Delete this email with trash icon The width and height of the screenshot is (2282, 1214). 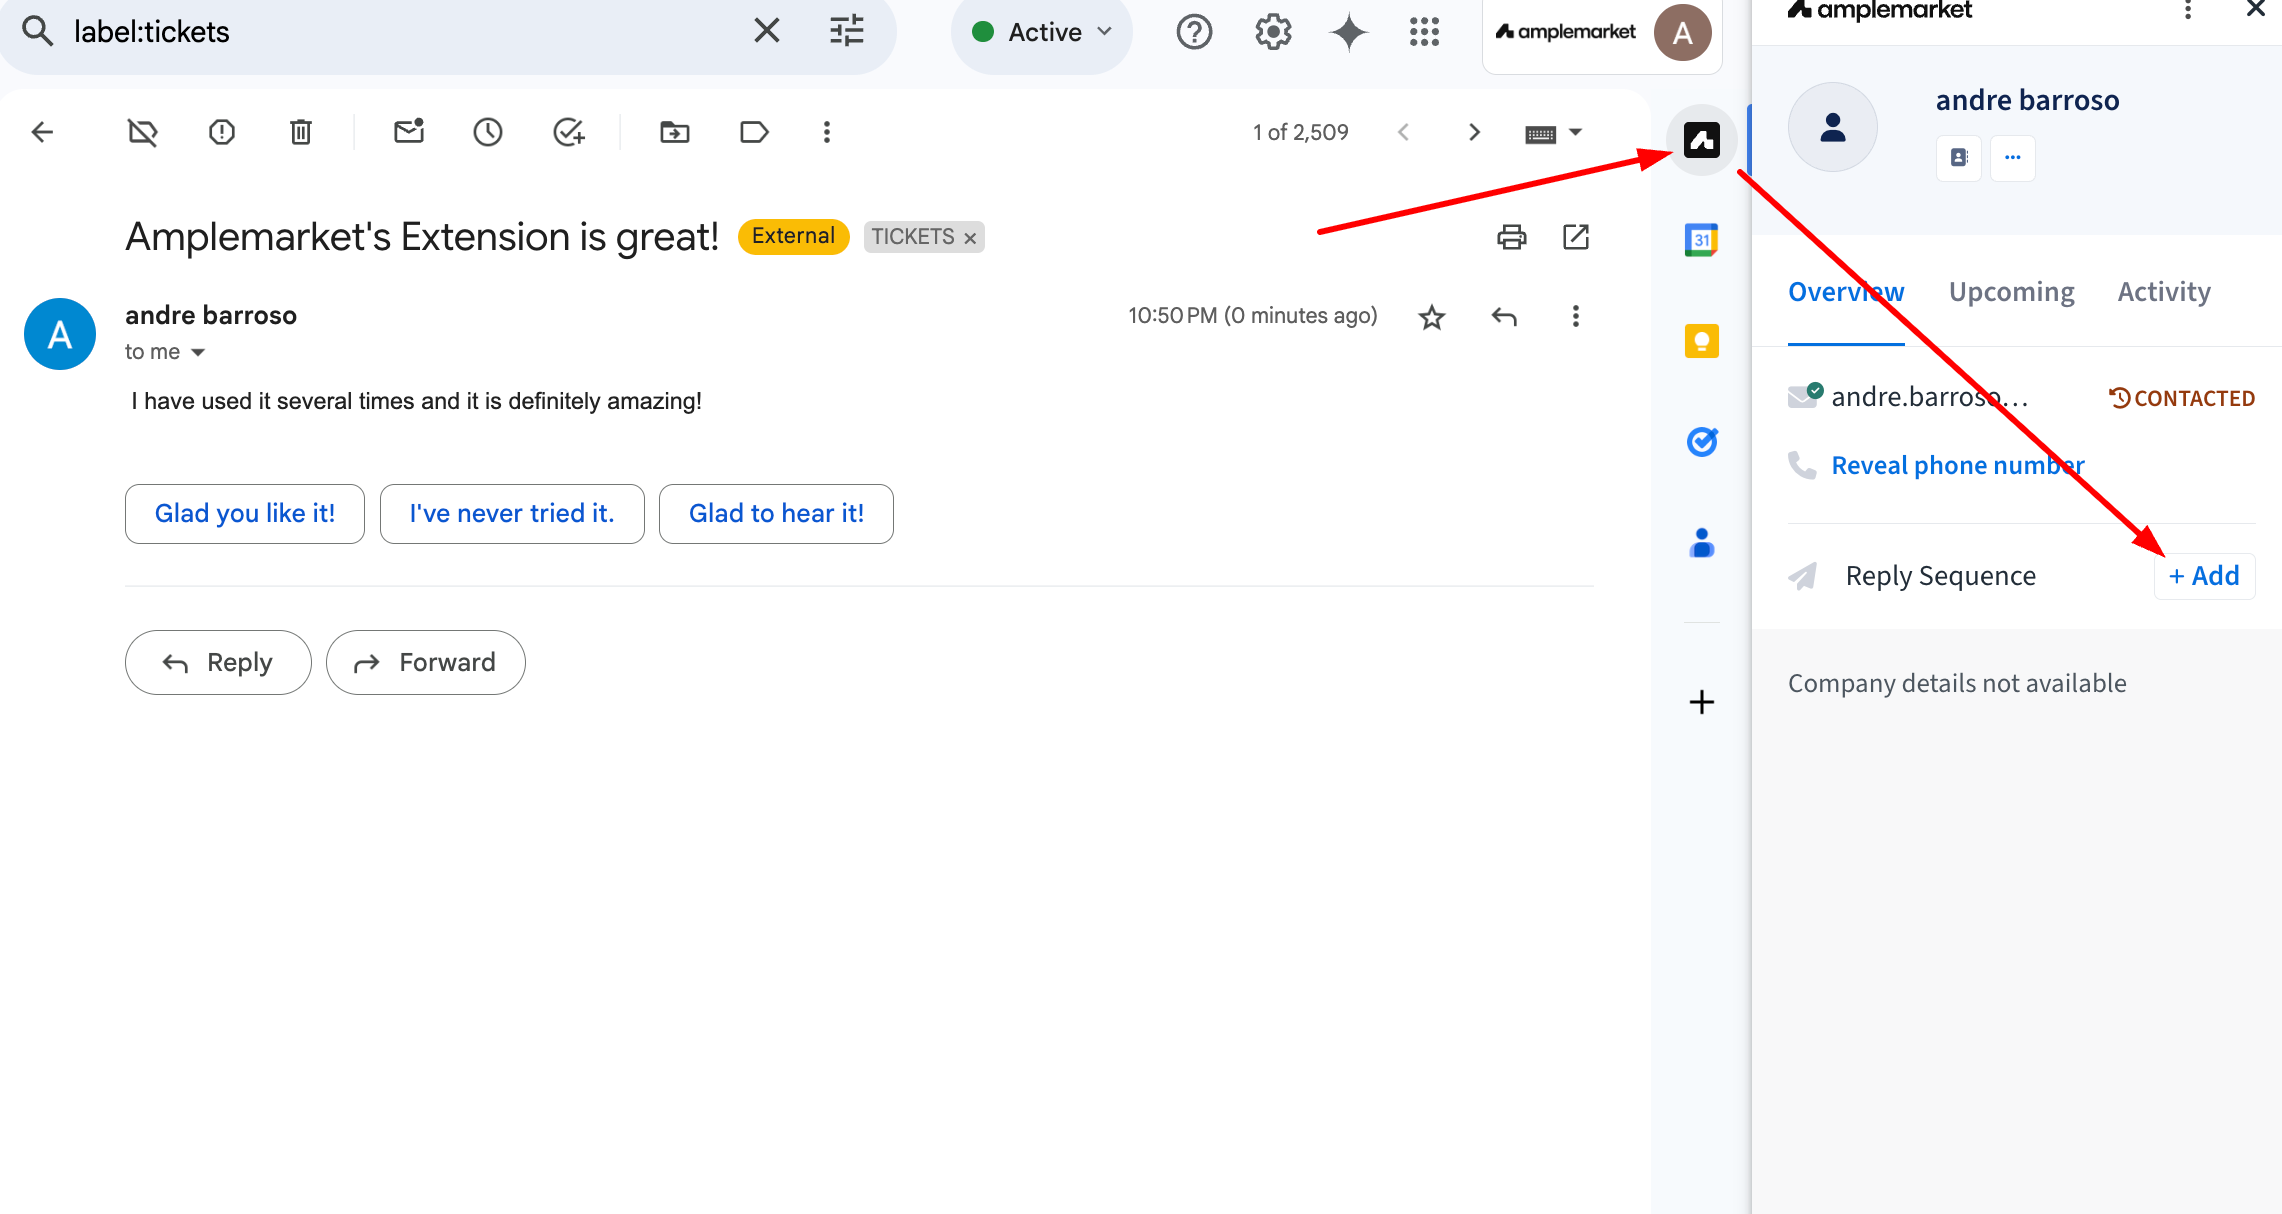(x=301, y=132)
